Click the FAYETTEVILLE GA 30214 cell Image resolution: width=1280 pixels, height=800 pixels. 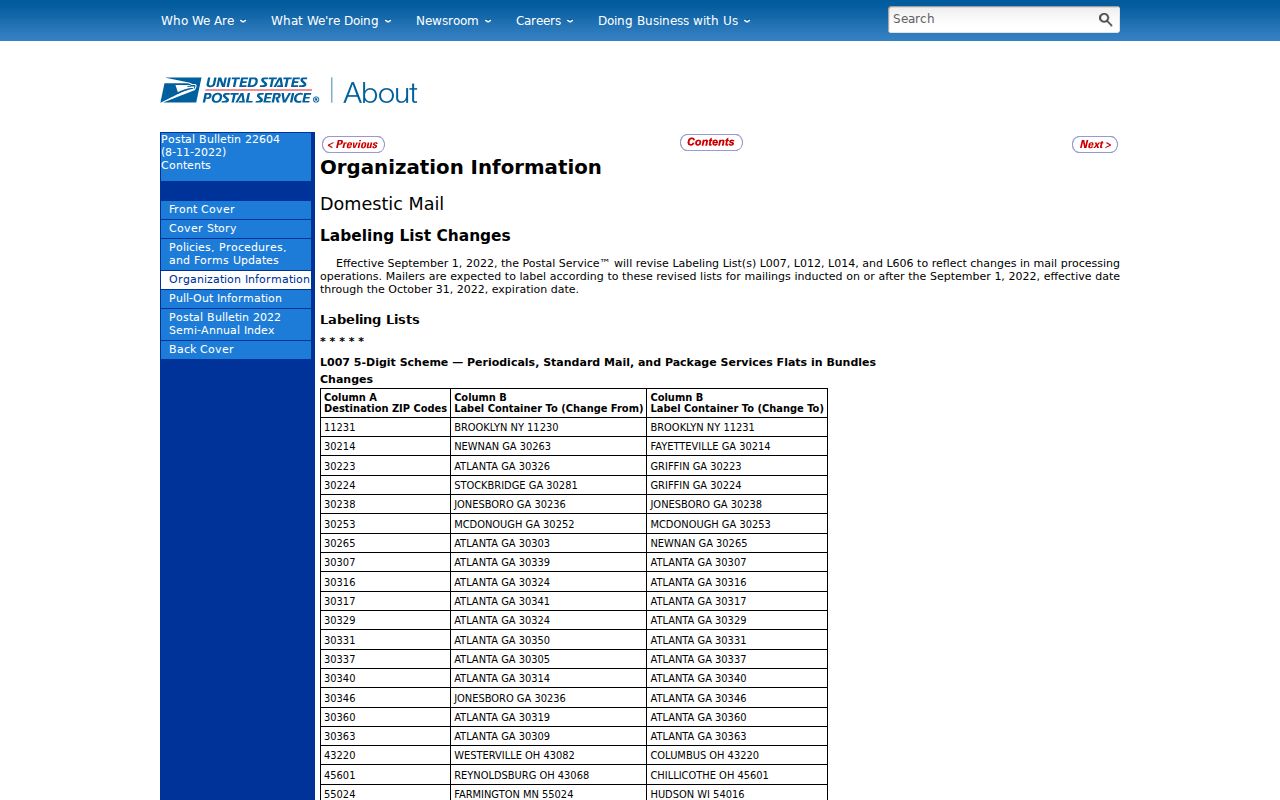point(737,447)
